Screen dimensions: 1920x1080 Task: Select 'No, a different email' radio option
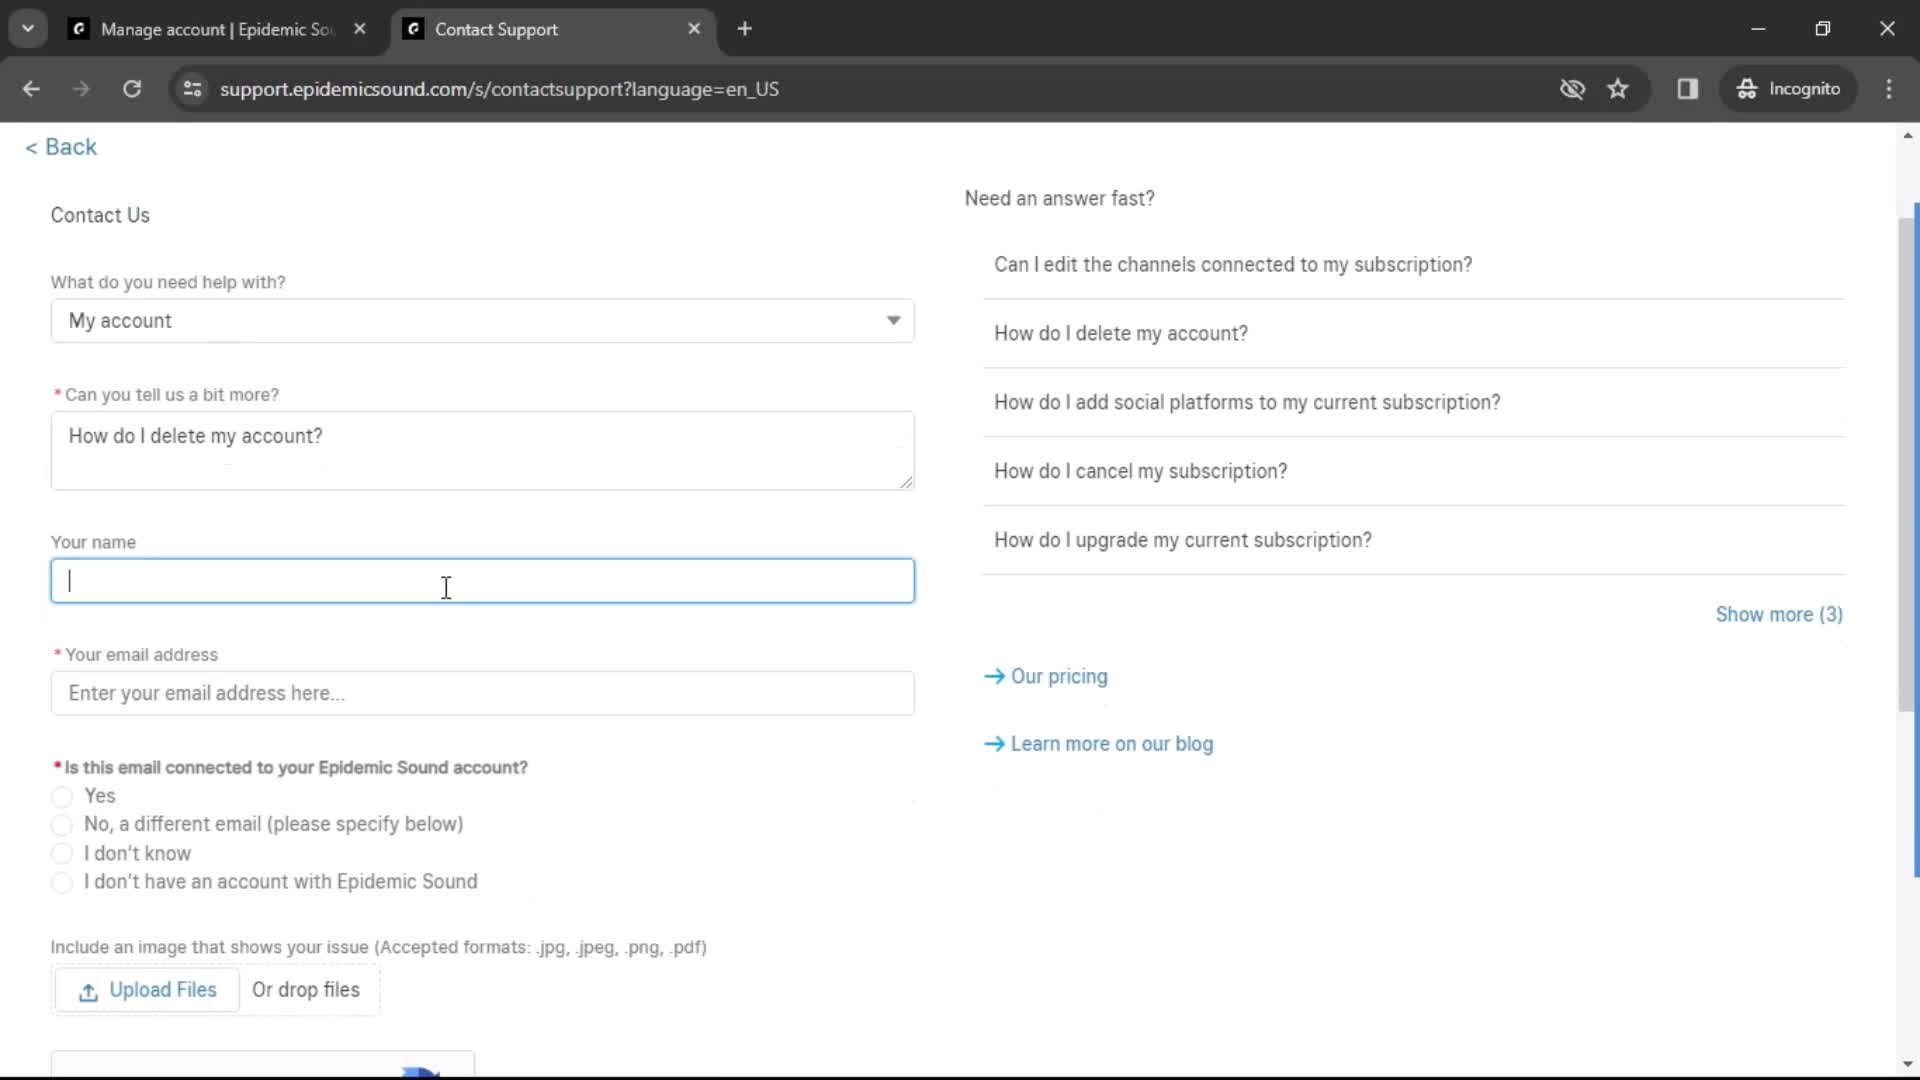pyautogui.click(x=62, y=825)
